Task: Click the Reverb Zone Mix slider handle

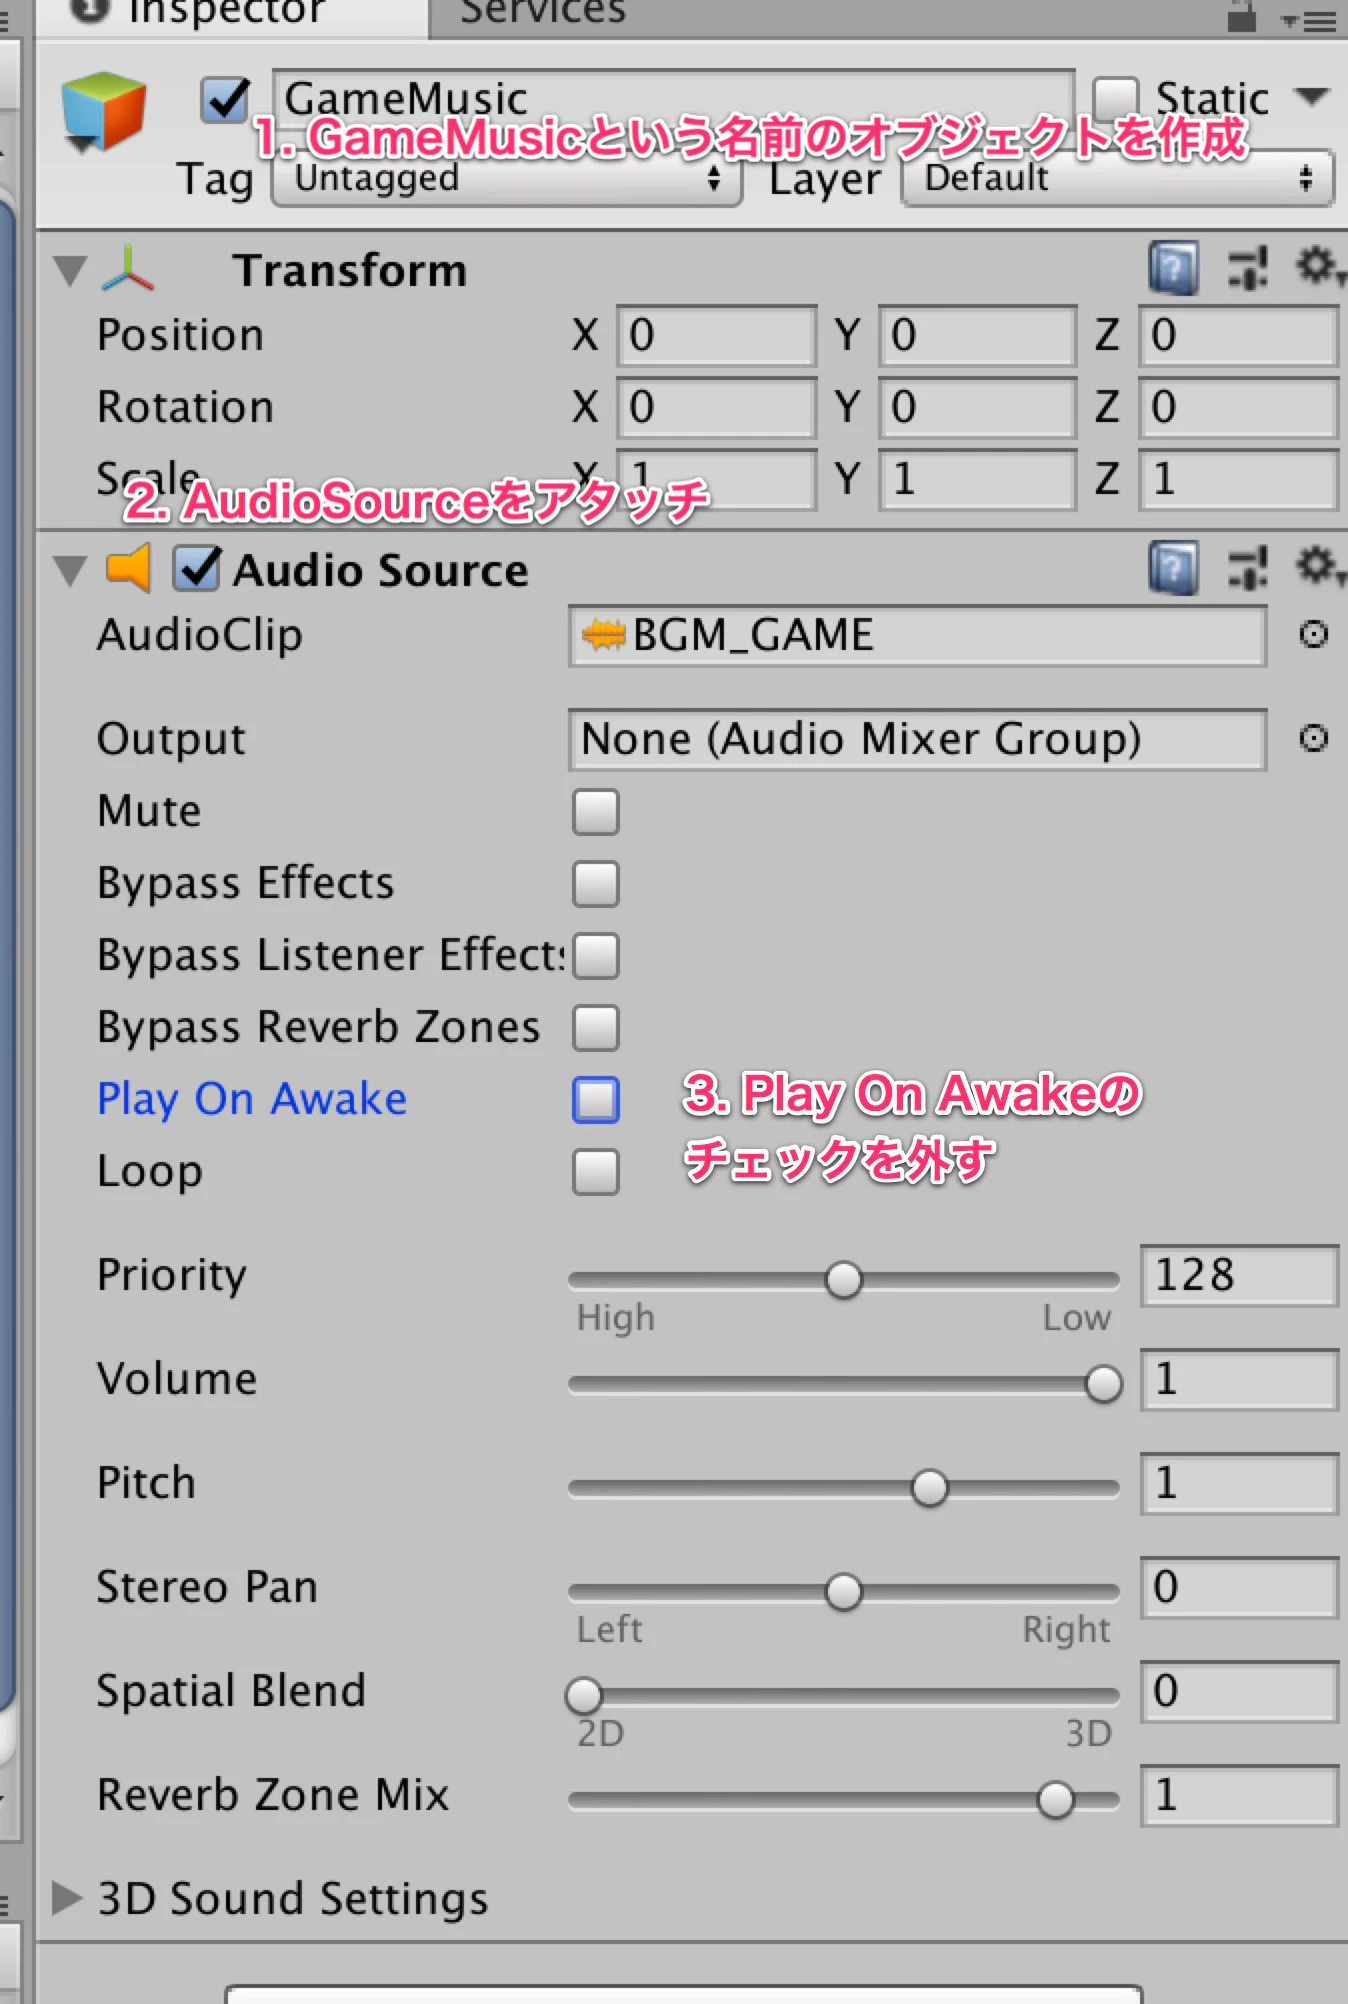Action: point(1056,1800)
